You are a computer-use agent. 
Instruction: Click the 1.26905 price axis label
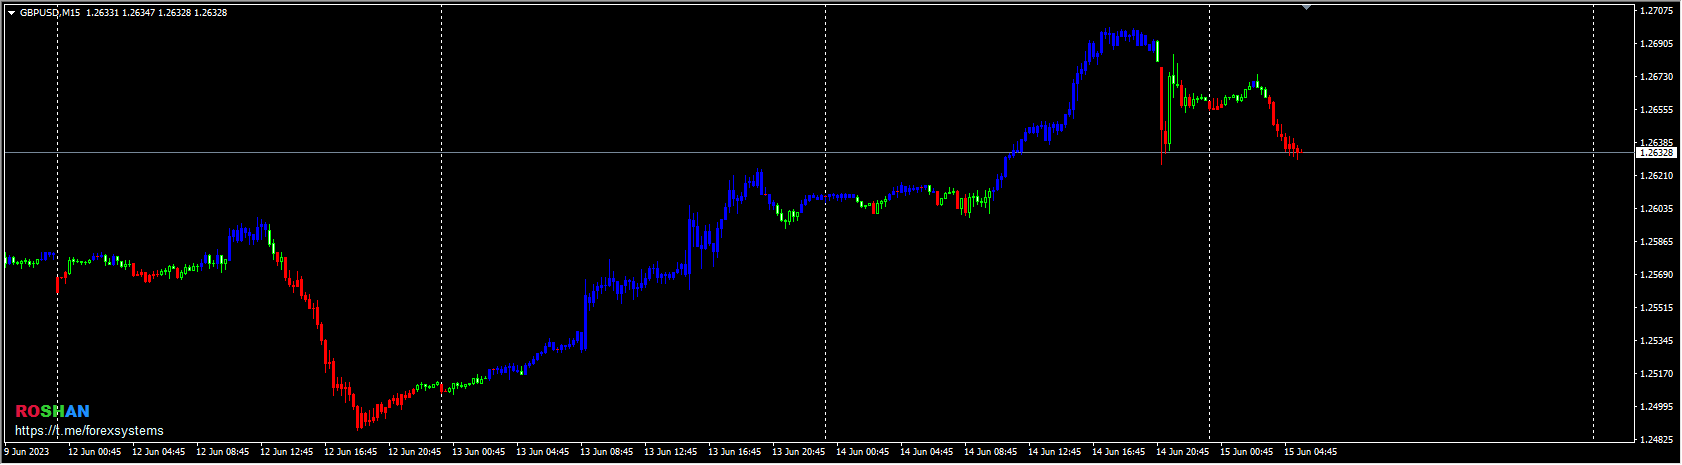click(1657, 44)
